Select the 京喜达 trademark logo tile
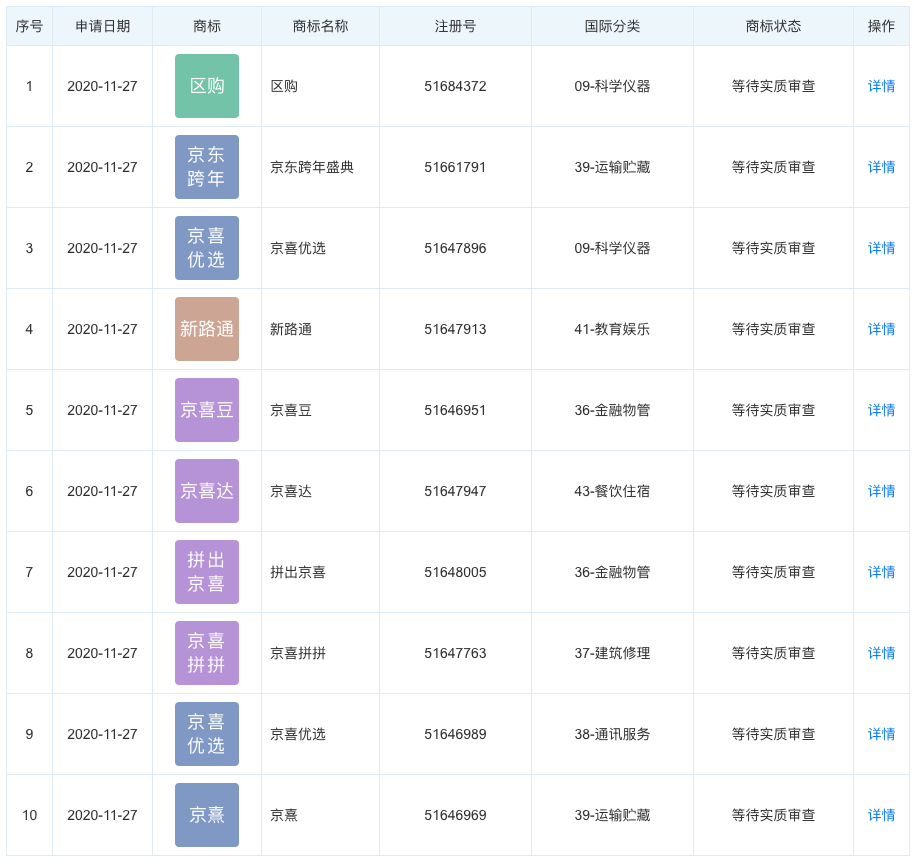 click(207, 491)
